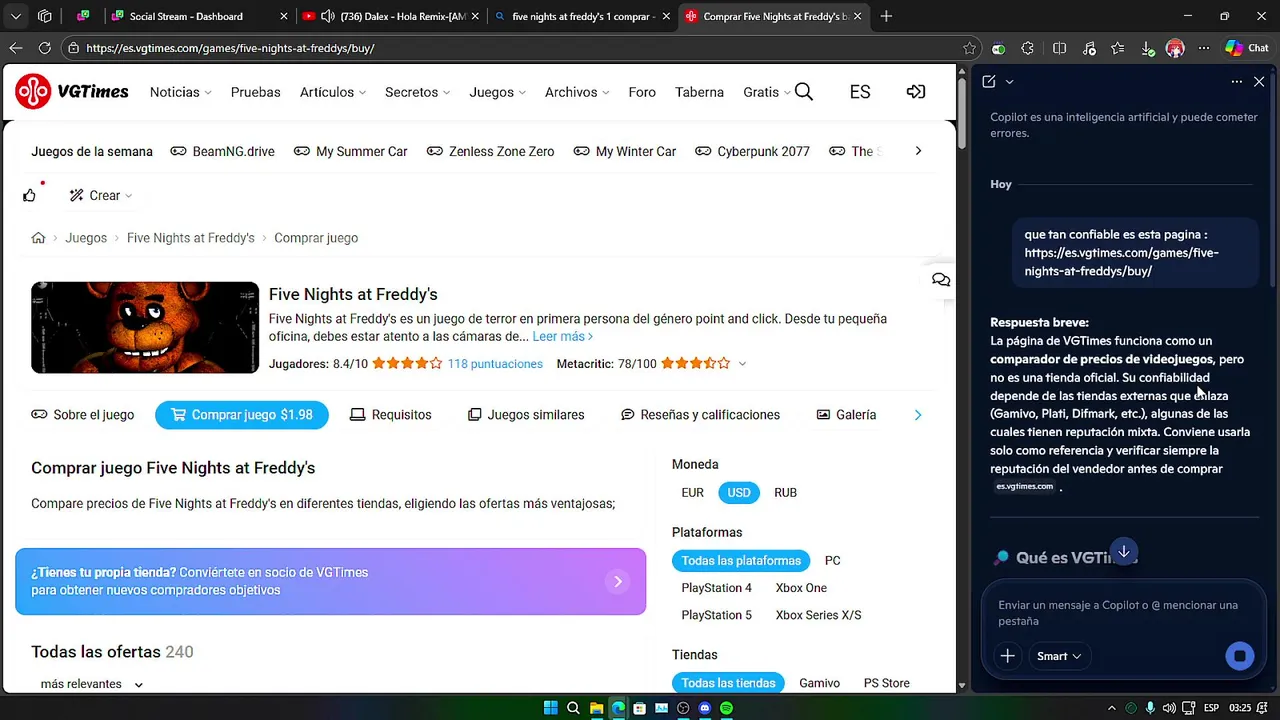The height and width of the screenshot is (720, 1280).
Task: Select Todas las plataformas filter
Action: pos(741,560)
